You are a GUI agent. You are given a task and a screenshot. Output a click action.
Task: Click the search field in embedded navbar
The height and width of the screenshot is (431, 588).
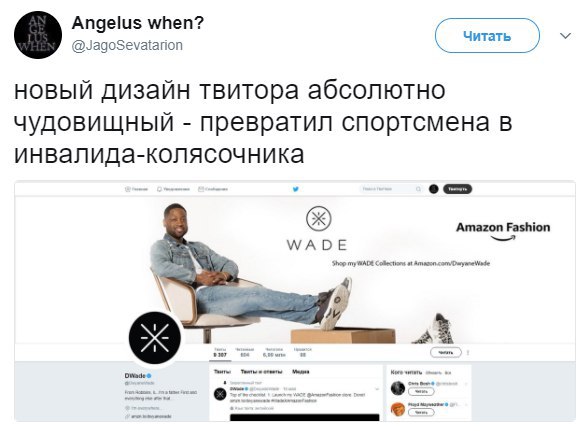click(392, 189)
